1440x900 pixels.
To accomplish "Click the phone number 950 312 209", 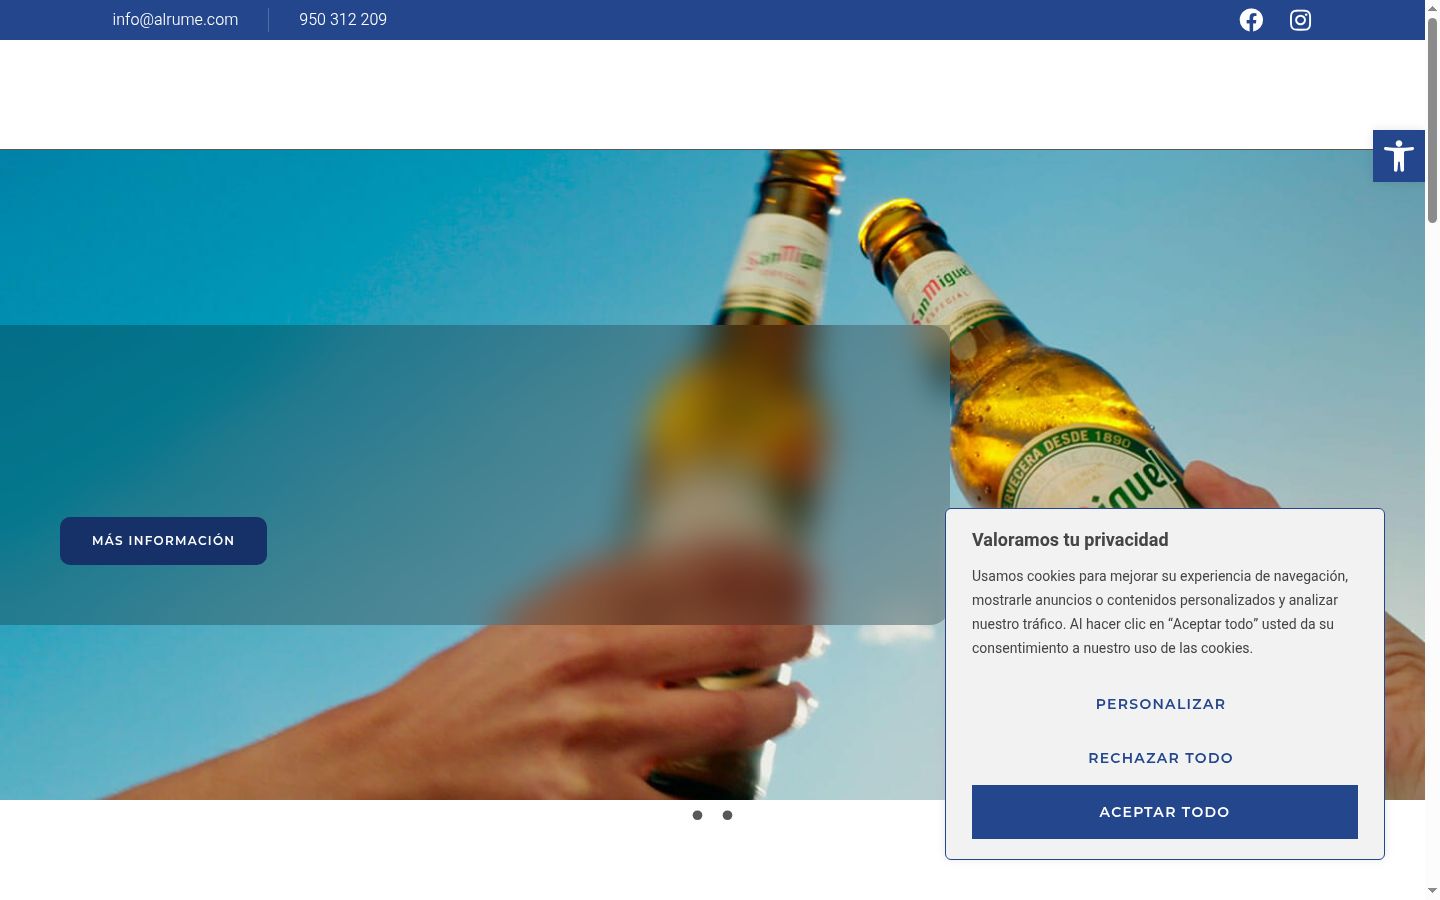I will (343, 19).
